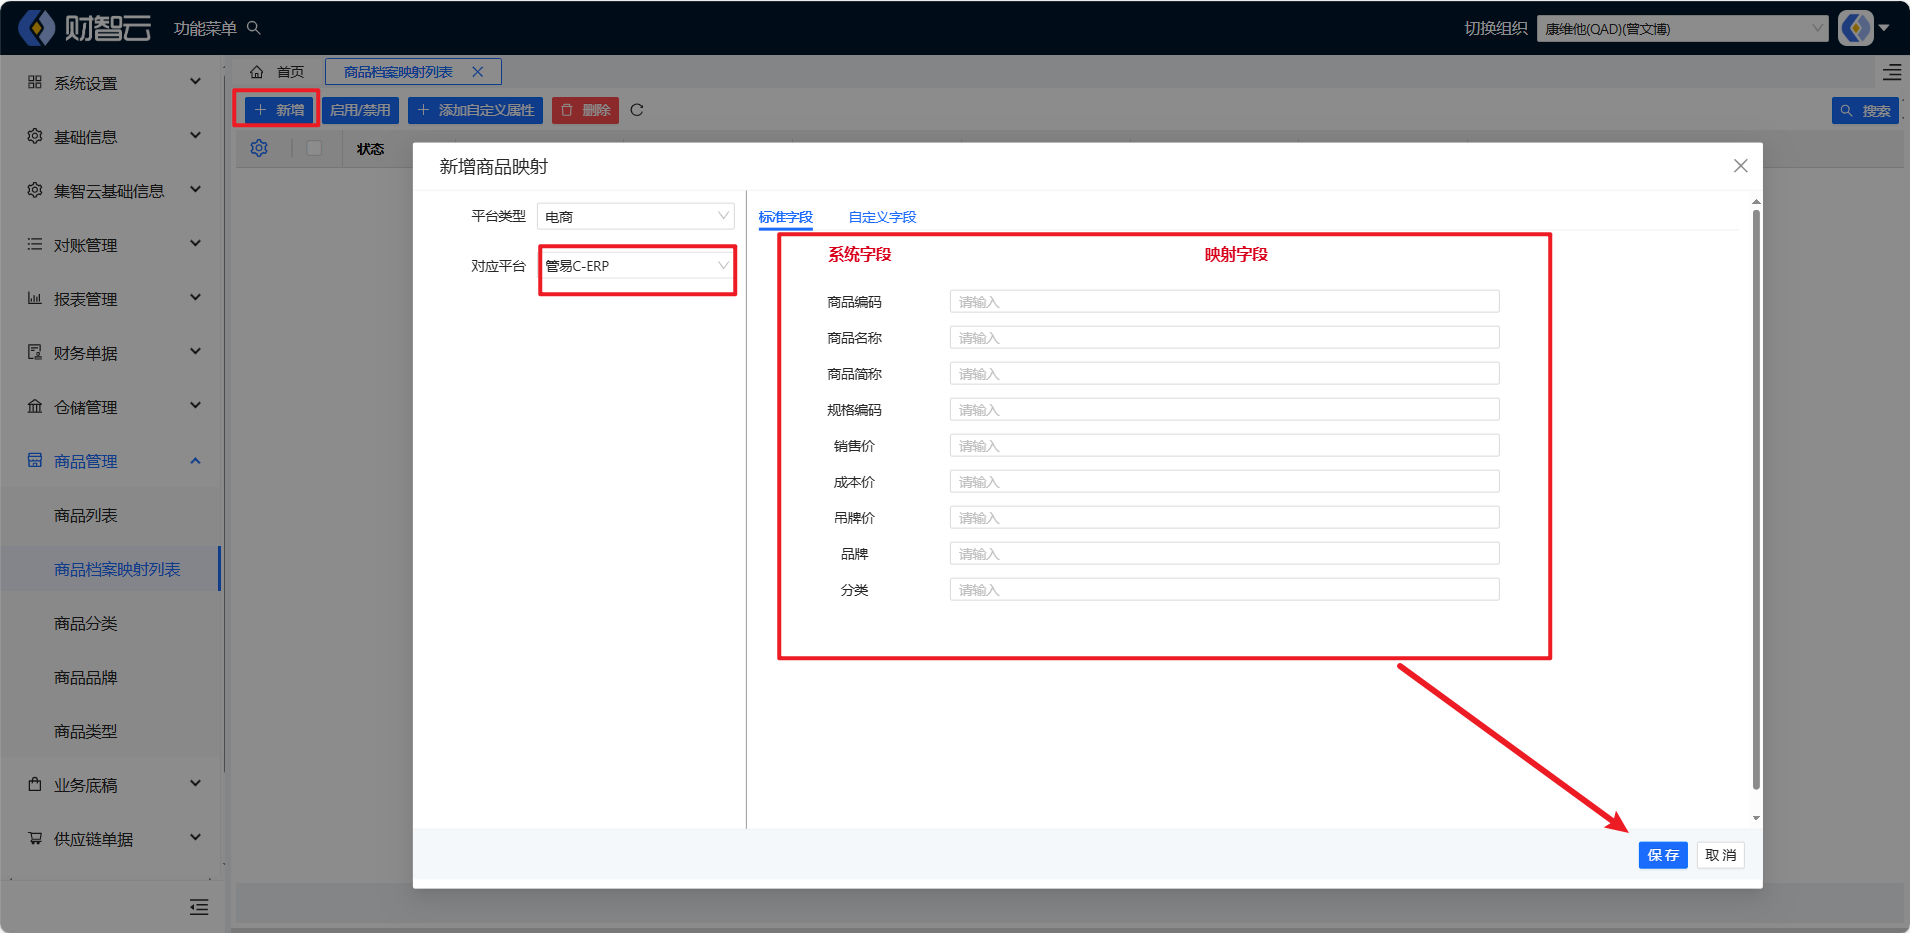The image size is (1910, 933).
Task: Click the dialog's vertical scrollbar
Action: [1756, 500]
